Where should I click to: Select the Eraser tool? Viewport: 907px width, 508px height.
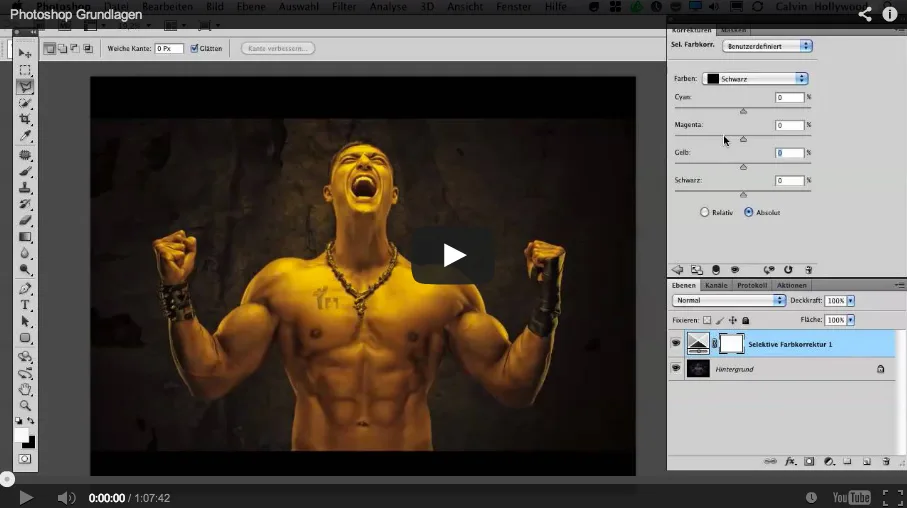[25, 220]
